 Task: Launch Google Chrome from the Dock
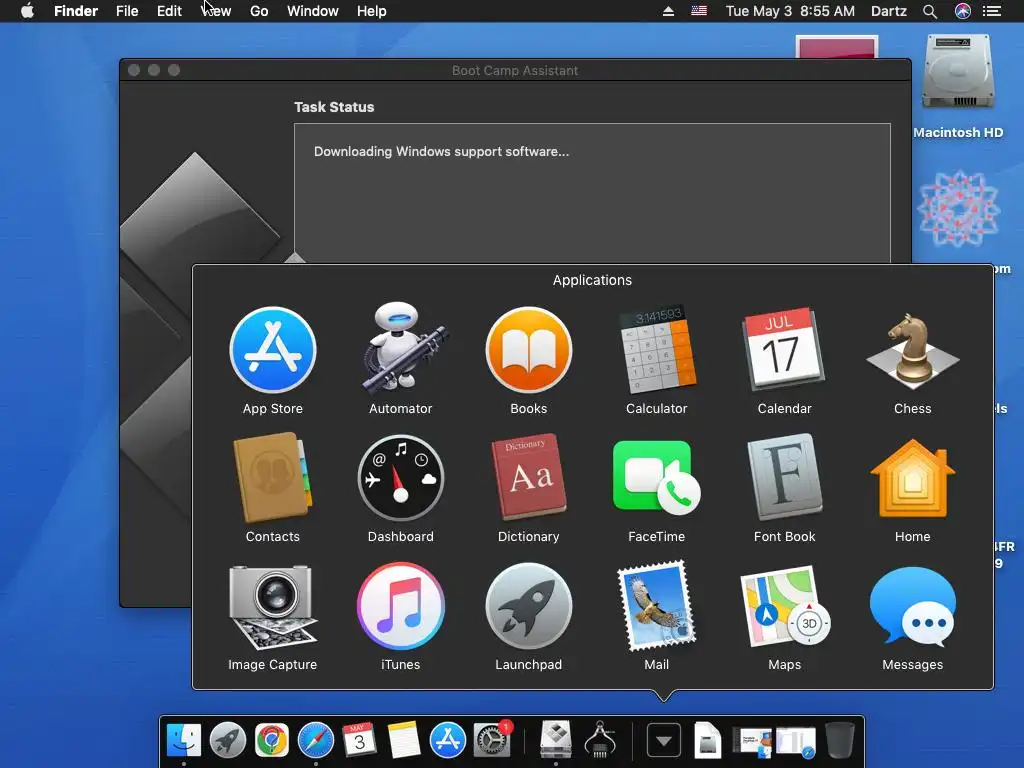point(272,740)
